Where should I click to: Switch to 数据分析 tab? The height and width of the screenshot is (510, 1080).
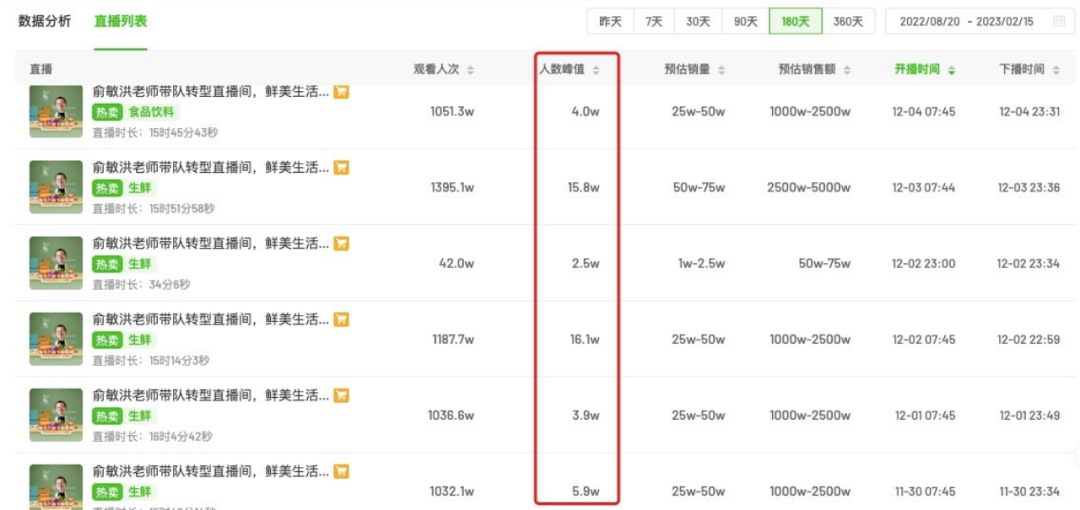pyautogui.click(x=45, y=21)
